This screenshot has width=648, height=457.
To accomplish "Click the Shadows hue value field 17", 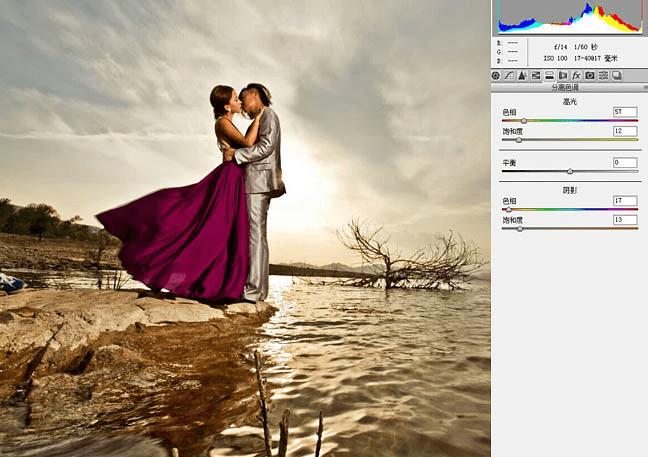I will 625,201.
